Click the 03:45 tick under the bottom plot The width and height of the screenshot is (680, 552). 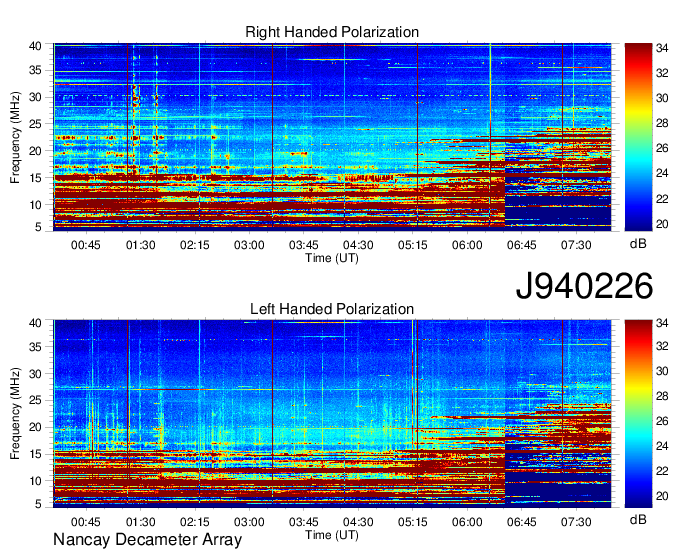(304, 522)
